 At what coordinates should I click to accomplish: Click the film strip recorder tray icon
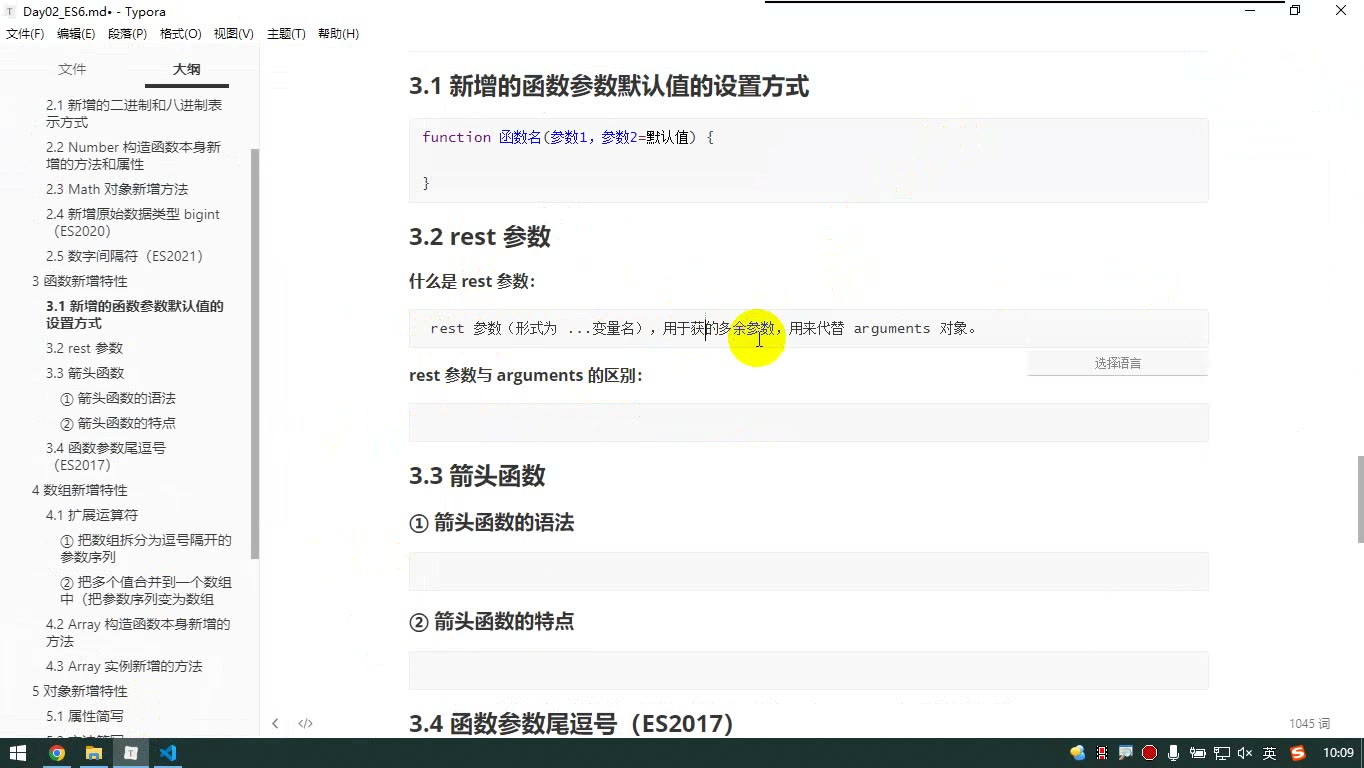(1102, 753)
